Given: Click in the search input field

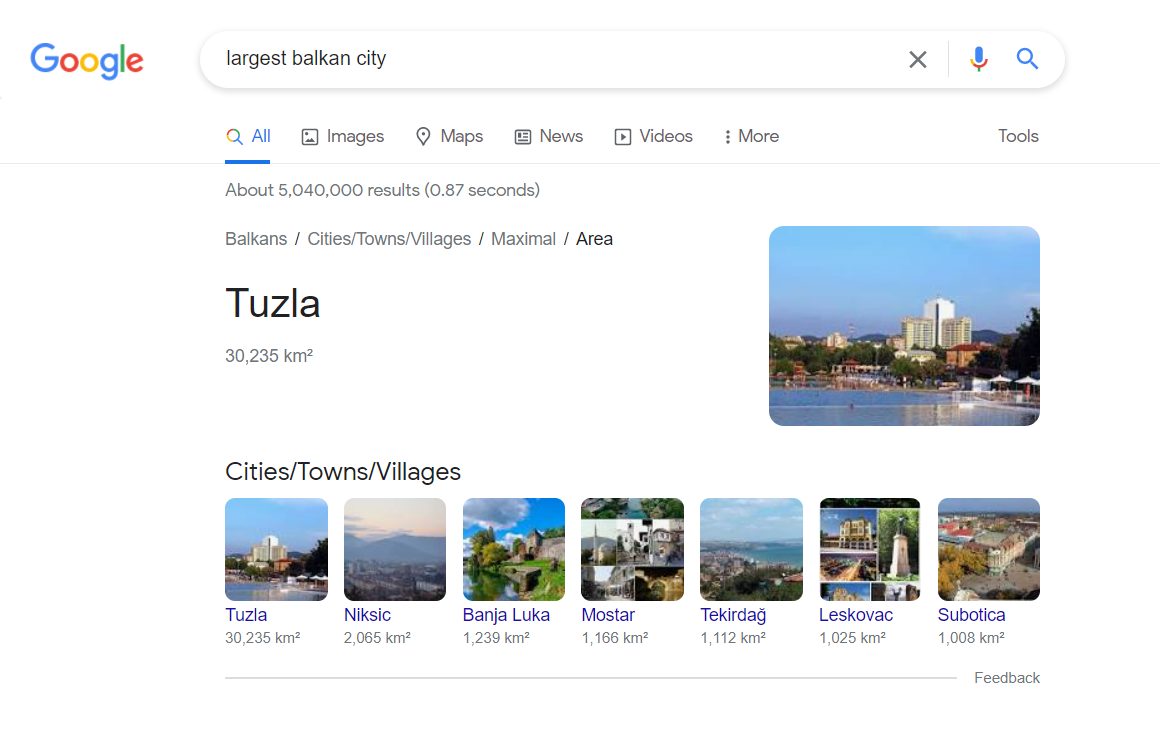Looking at the screenshot, I should [550, 59].
